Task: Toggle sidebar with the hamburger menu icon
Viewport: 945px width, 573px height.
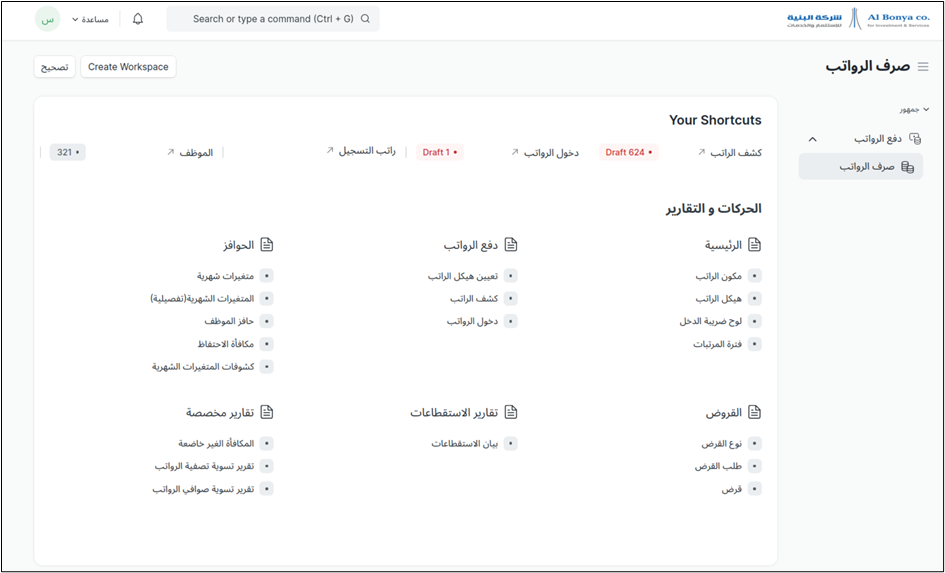Action: pyautogui.click(x=923, y=67)
